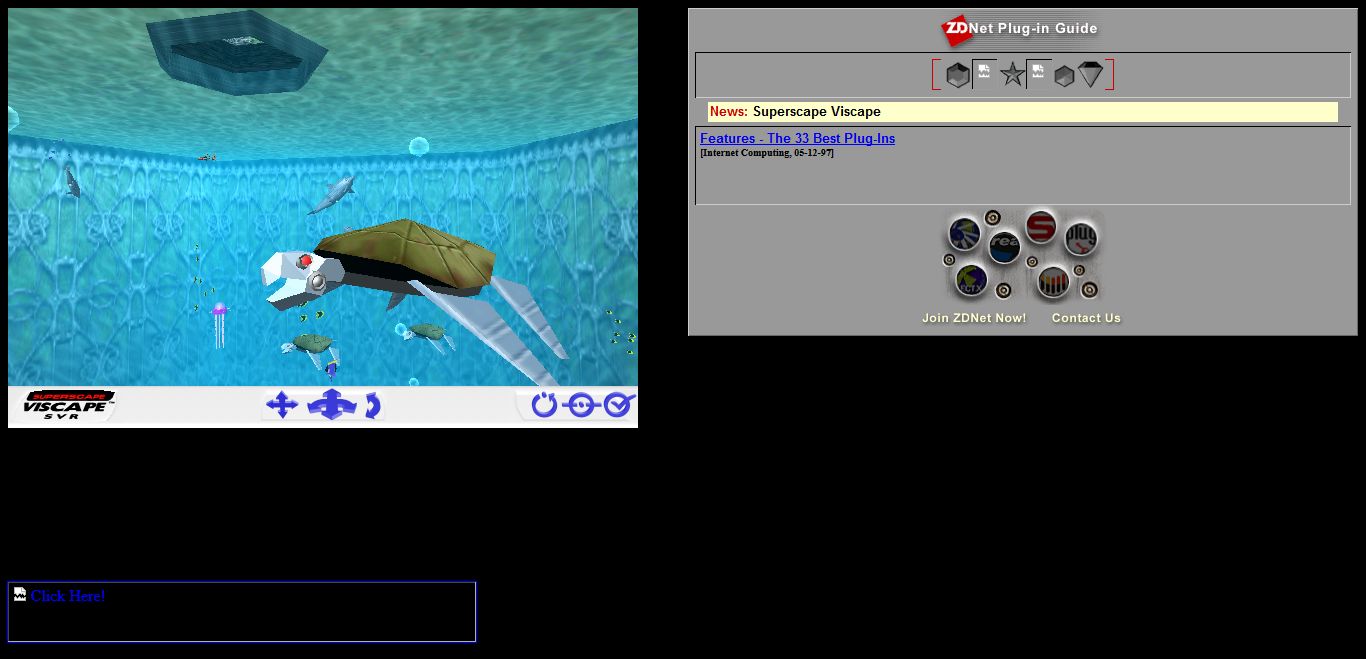This screenshot has width=1366, height=659.
Task: Click the 'Contact Us' link
Action: pyautogui.click(x=1086, y=318)
